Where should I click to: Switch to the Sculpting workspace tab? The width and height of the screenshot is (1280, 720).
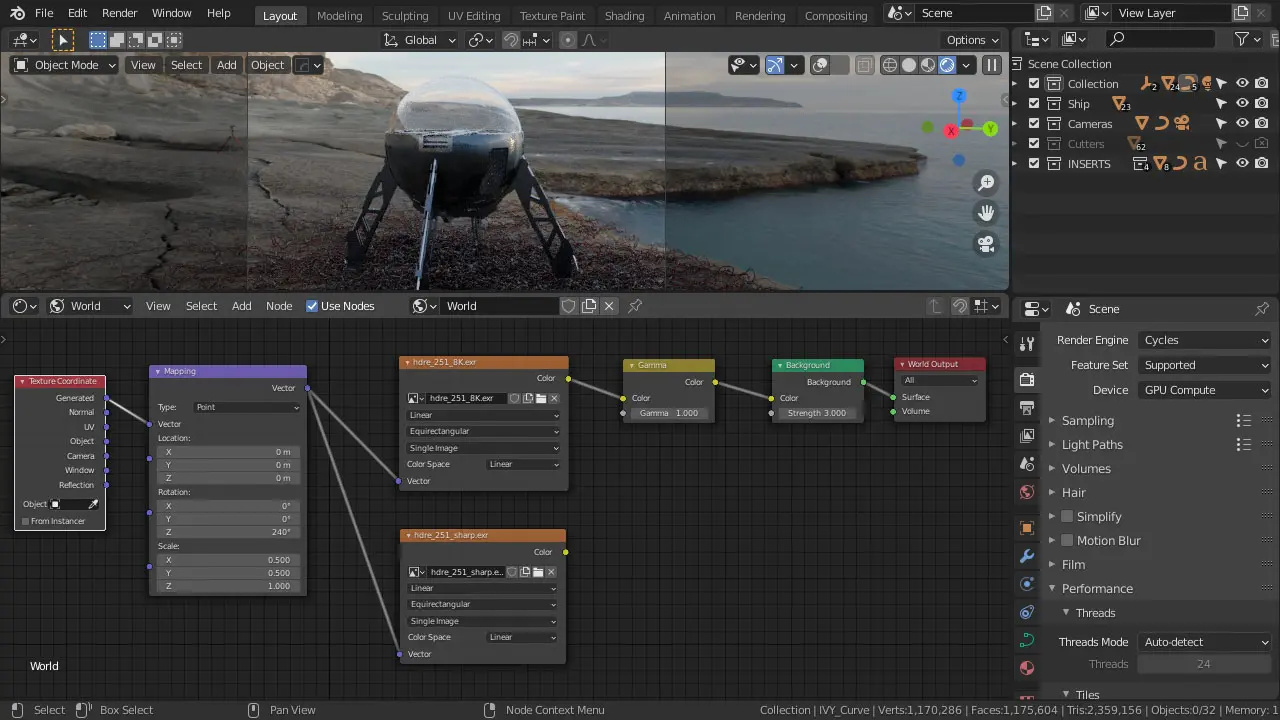click(405, 15)
